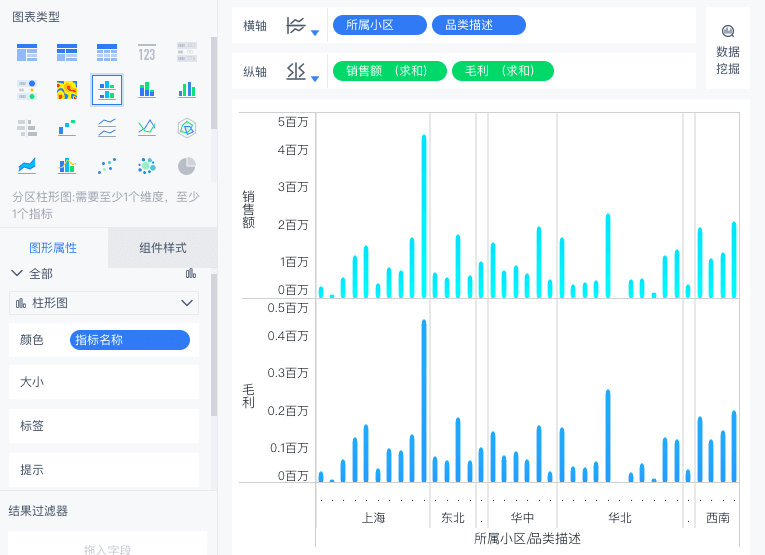
Task: Click the bar icon beside 全部
Action: 191,274
